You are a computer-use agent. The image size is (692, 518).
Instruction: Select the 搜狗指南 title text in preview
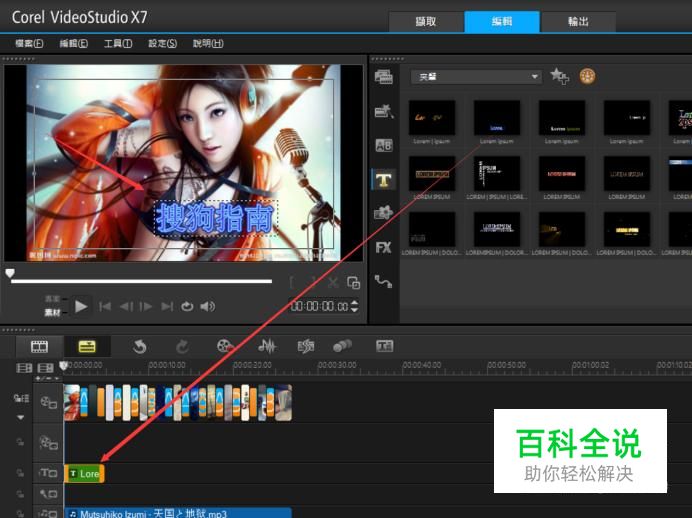(x=215, y=218)
